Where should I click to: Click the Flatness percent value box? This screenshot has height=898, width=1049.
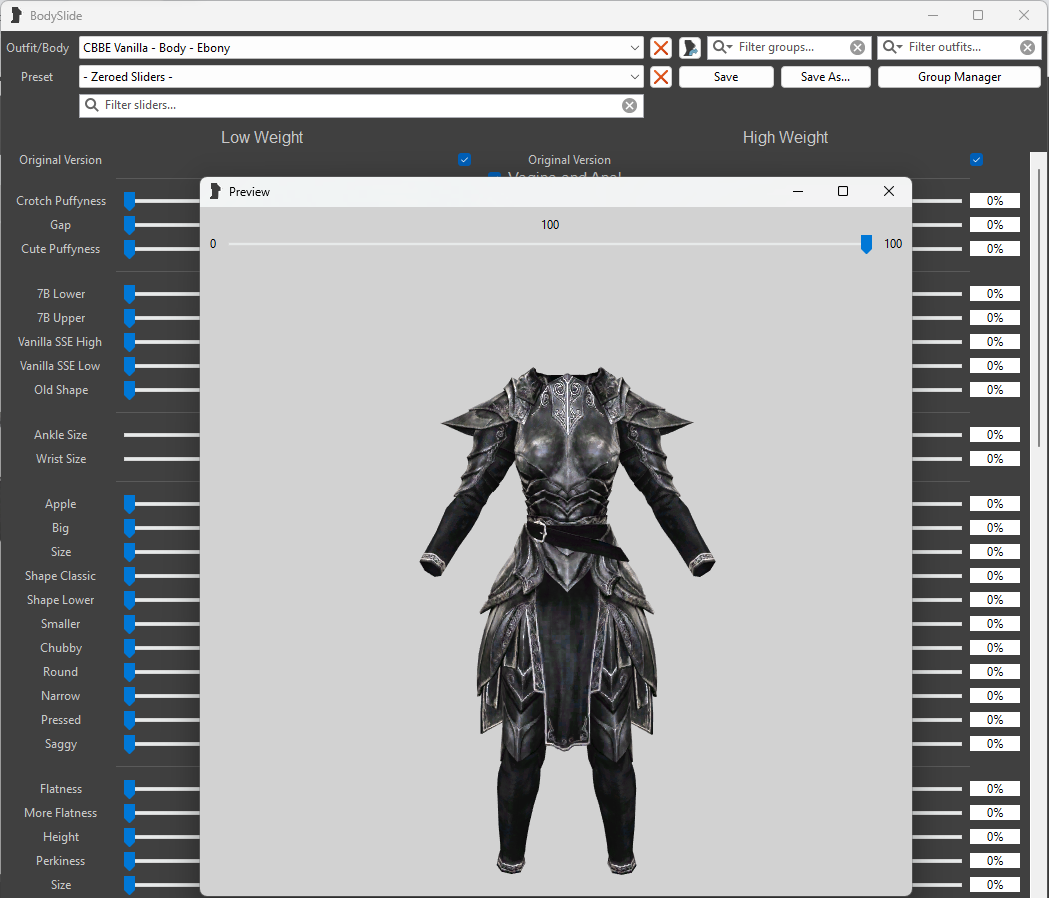pyautogui.click(x=995, y=789)
